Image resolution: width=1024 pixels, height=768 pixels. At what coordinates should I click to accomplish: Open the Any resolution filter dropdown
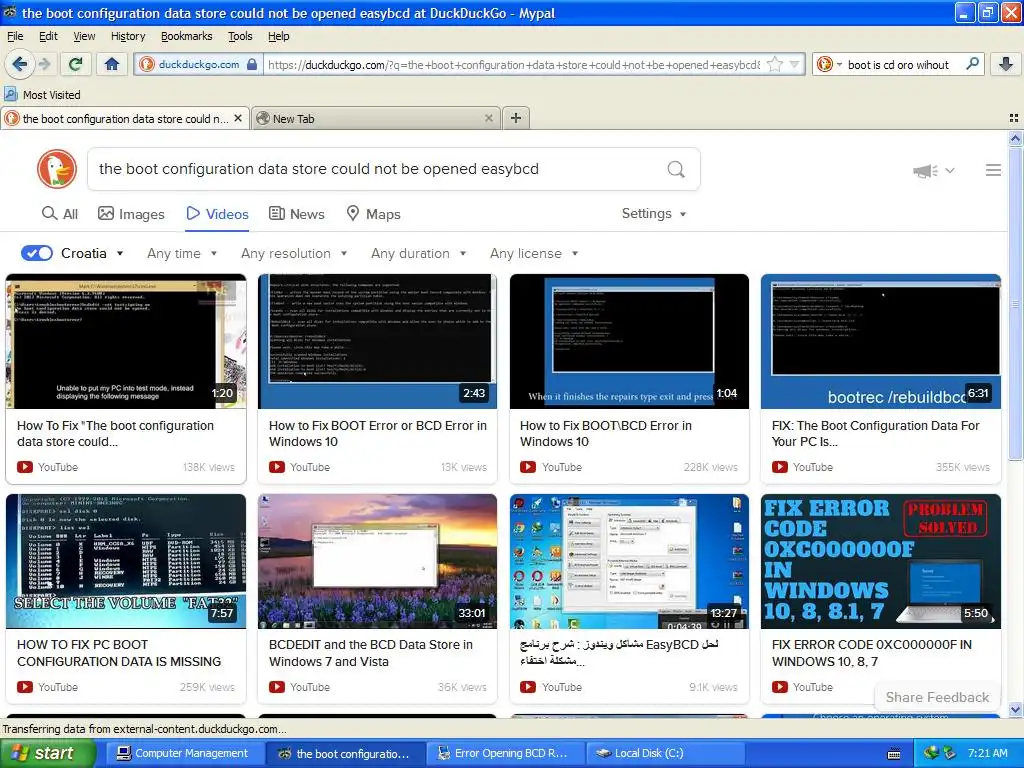(294, 253)
